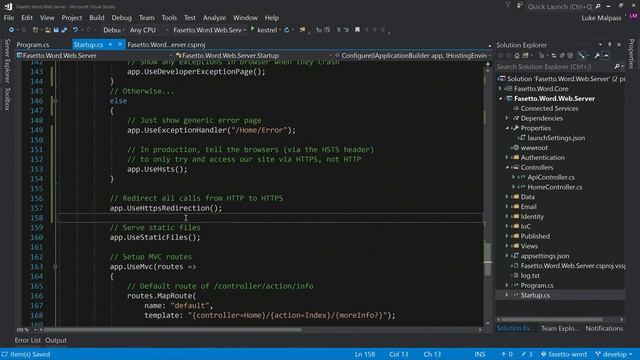Switch to the Program.cs tab

pos(33,44)
